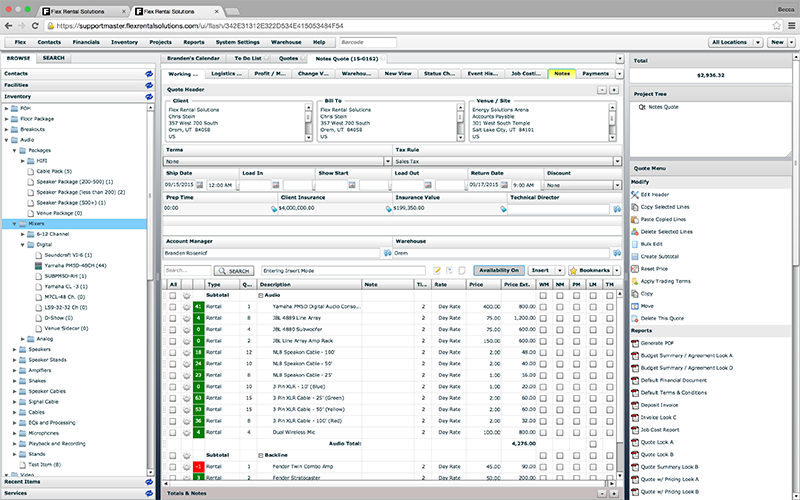800x500 pixels.
Task: Open the Load In calendar picker
Action: tap(276, 185)
